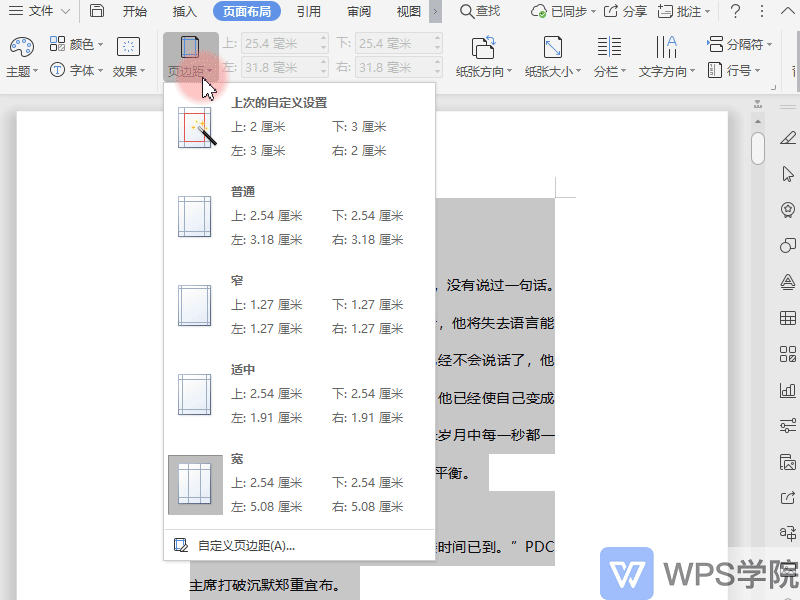
Task: Click the translate aあ icon in sidebar
Action: 788,533
